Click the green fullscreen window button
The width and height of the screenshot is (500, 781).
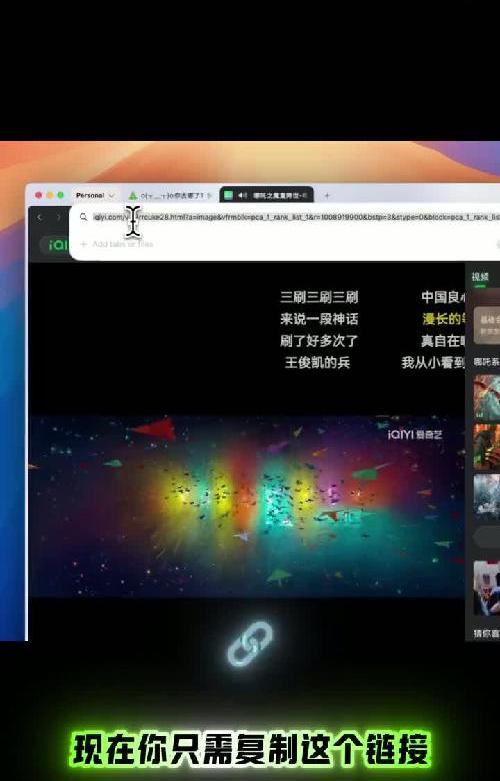(61, 195)
